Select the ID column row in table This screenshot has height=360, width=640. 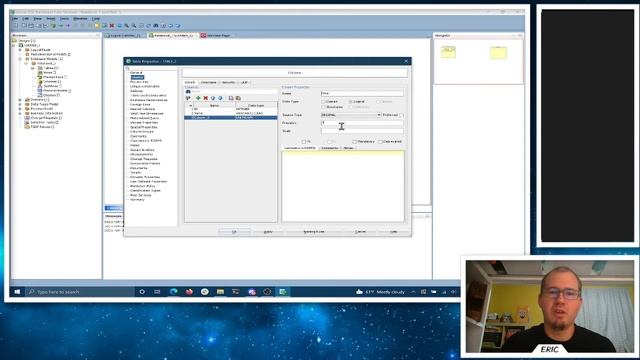pyautogui.click(x=231, y=109)
